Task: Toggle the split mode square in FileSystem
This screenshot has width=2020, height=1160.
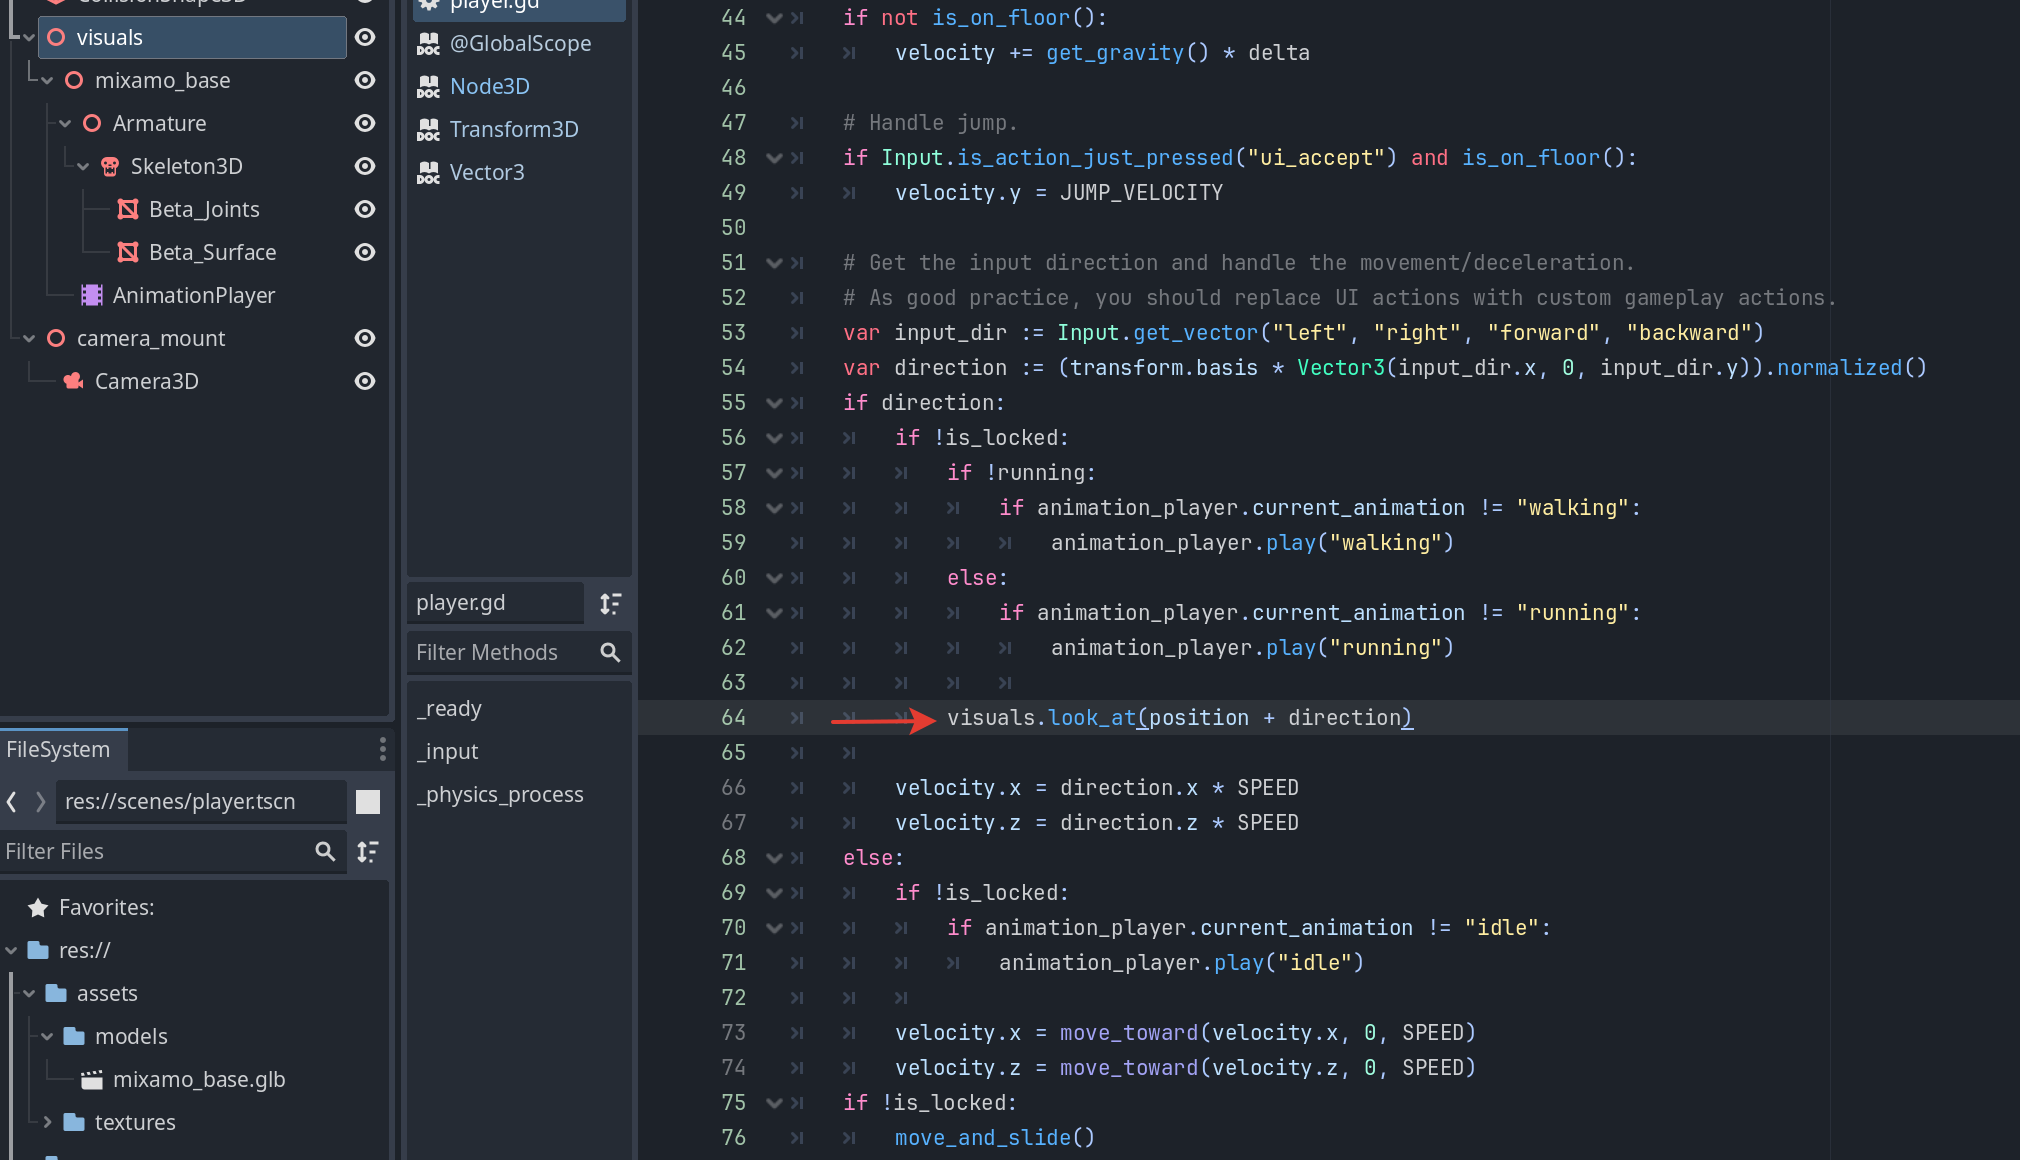Action: [368, 801]
